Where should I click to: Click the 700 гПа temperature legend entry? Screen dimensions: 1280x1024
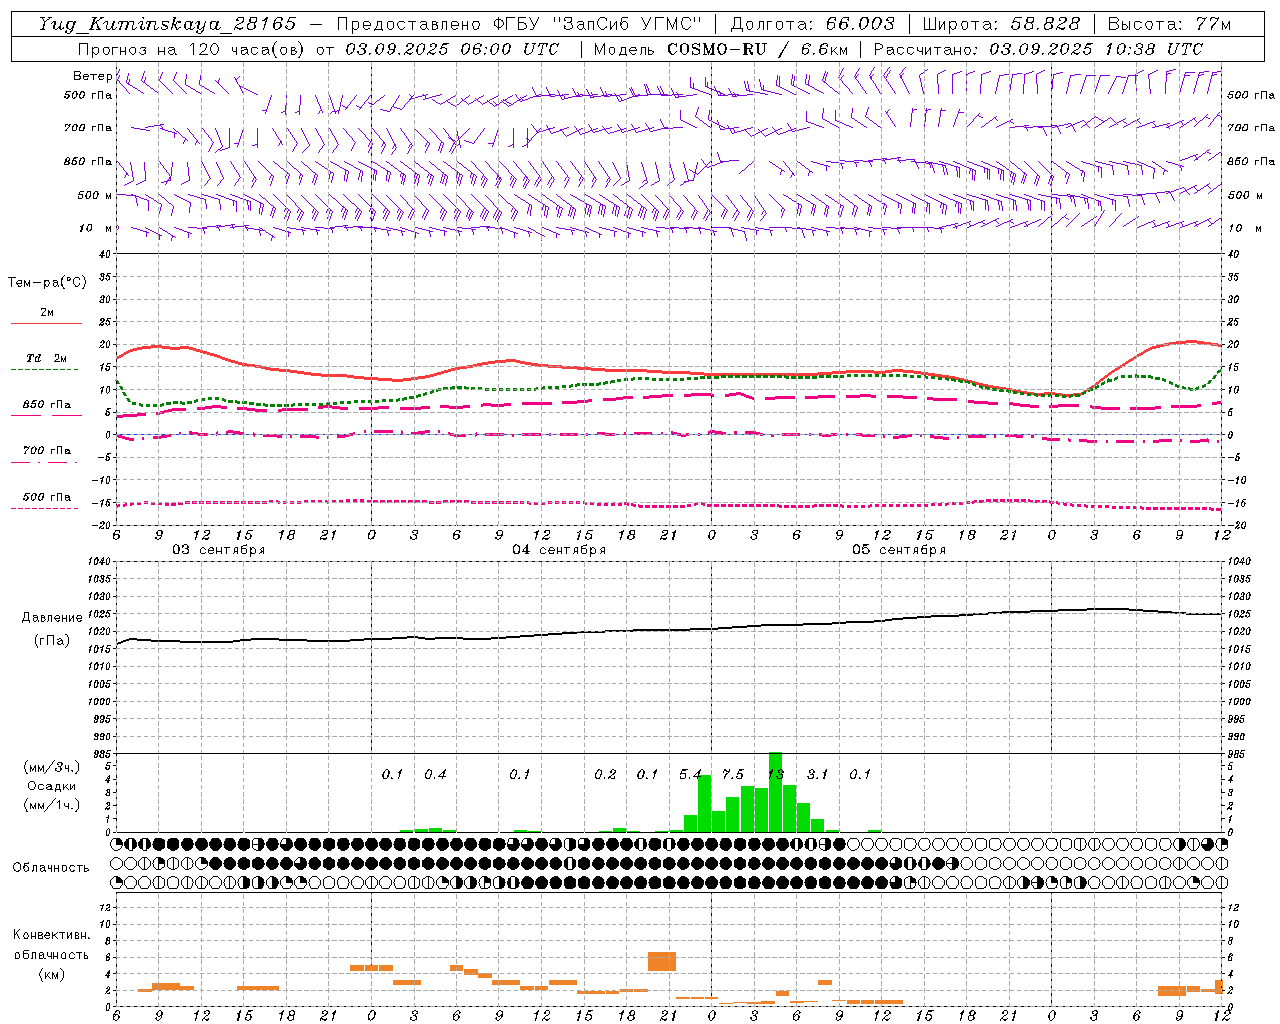point(46,454)
